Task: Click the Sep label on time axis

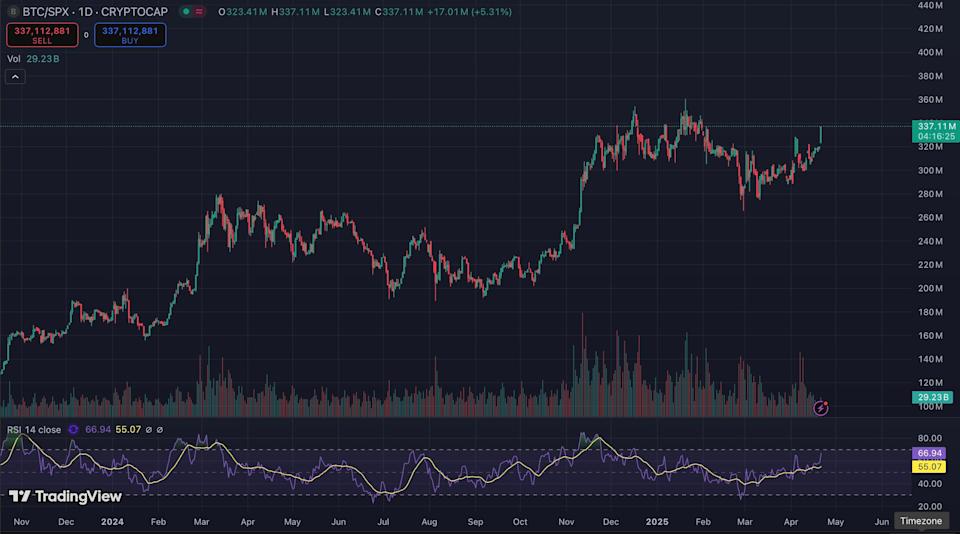Action: pos(475,522)
